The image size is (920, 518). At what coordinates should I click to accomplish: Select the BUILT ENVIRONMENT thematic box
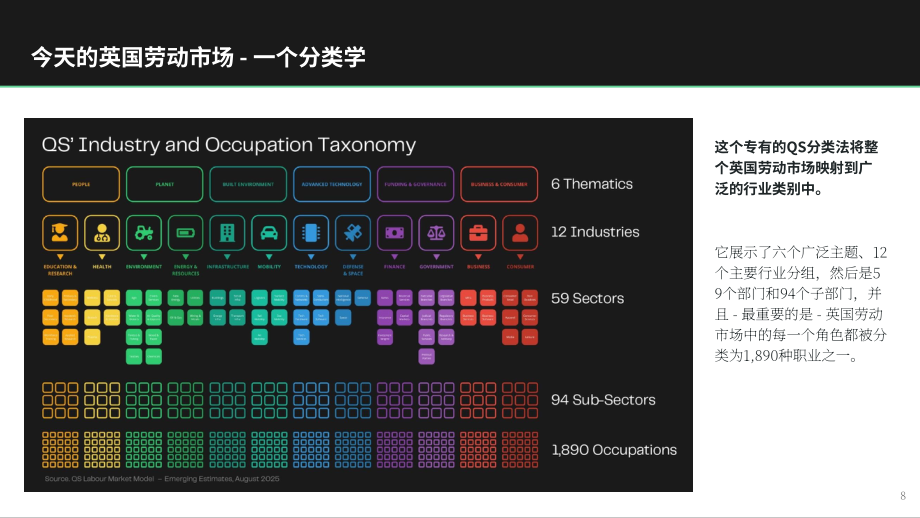coord(248,184)
